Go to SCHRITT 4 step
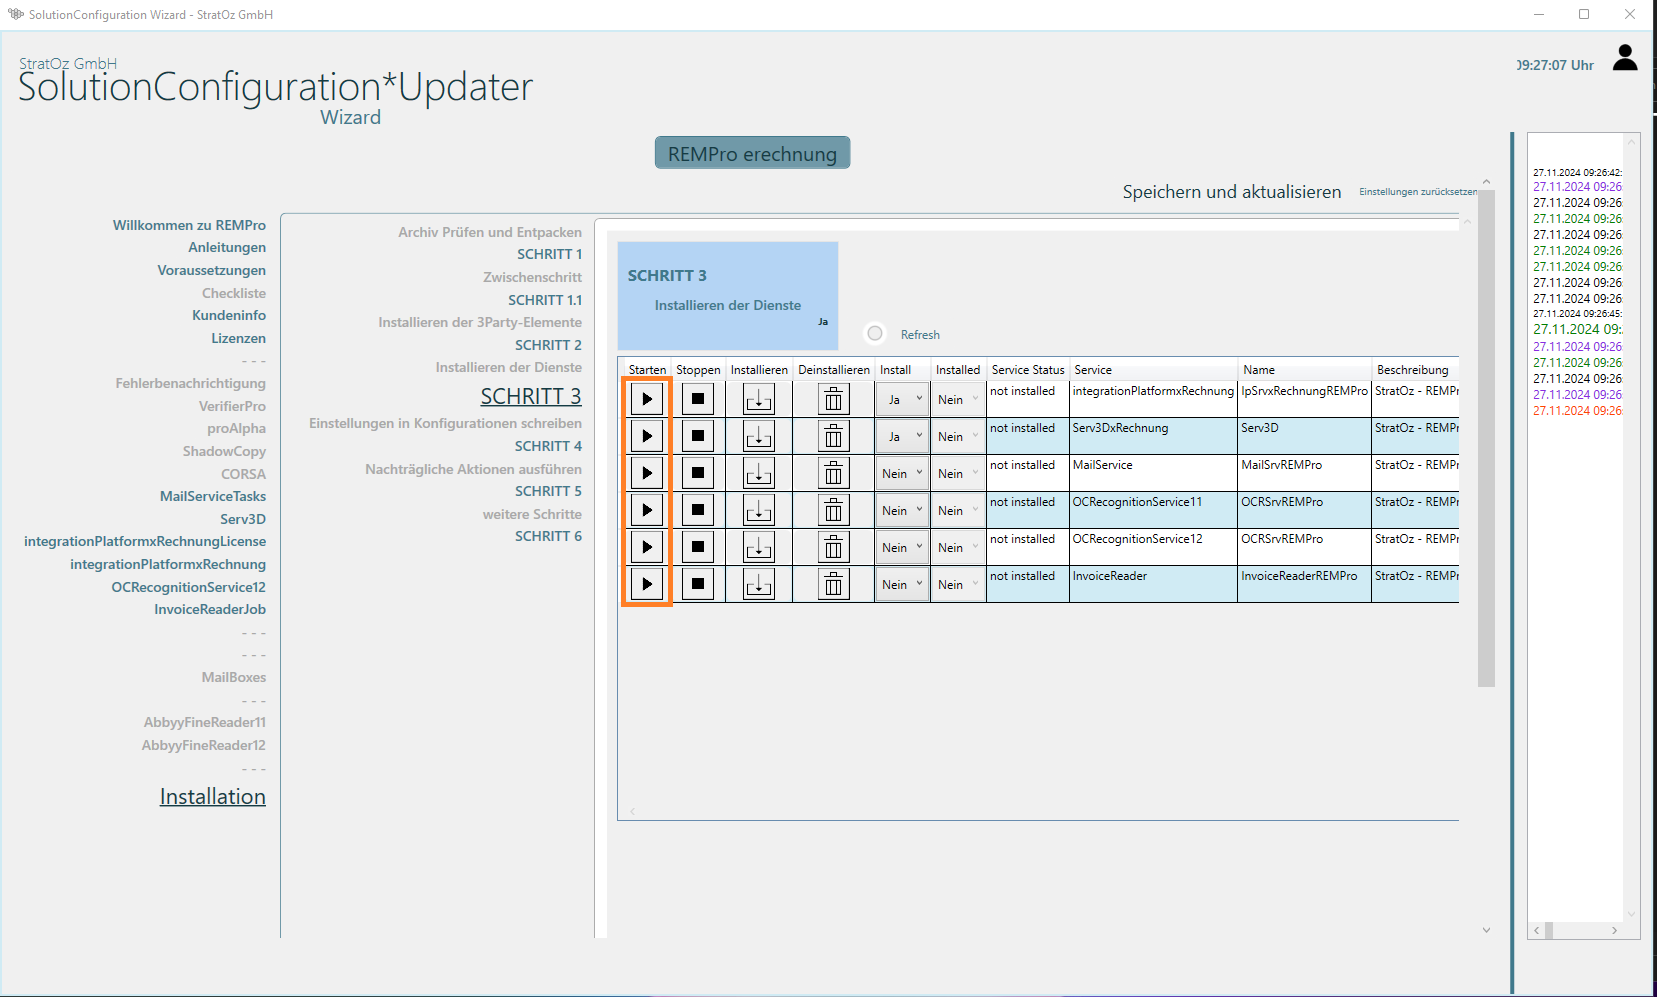The height and width of the screenshot is (997, 1657). [x=548, y=446]
